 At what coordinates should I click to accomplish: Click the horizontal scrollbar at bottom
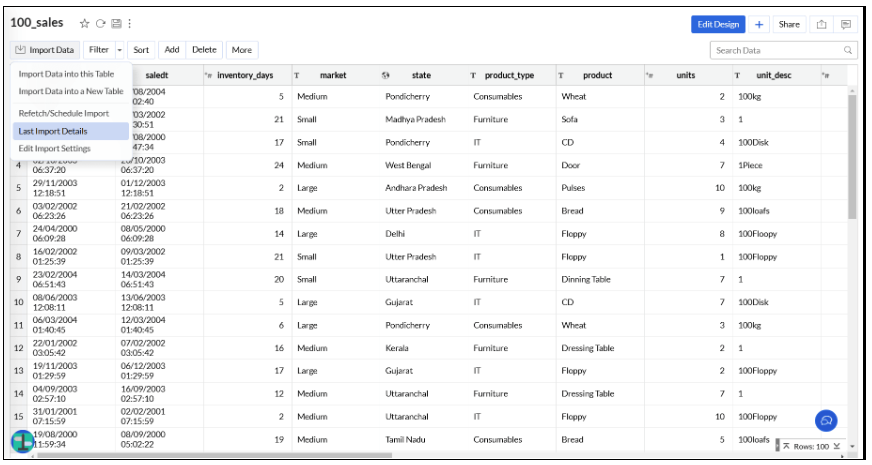click(x=214, y=455)
